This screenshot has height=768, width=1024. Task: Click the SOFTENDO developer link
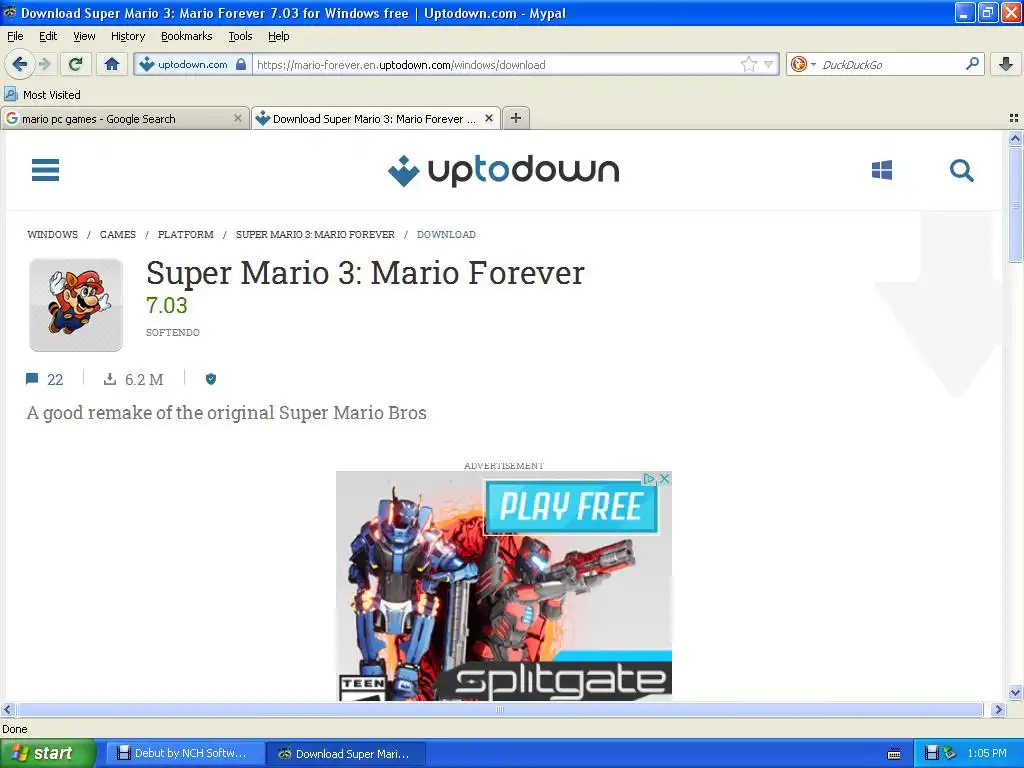click(172, 332)
